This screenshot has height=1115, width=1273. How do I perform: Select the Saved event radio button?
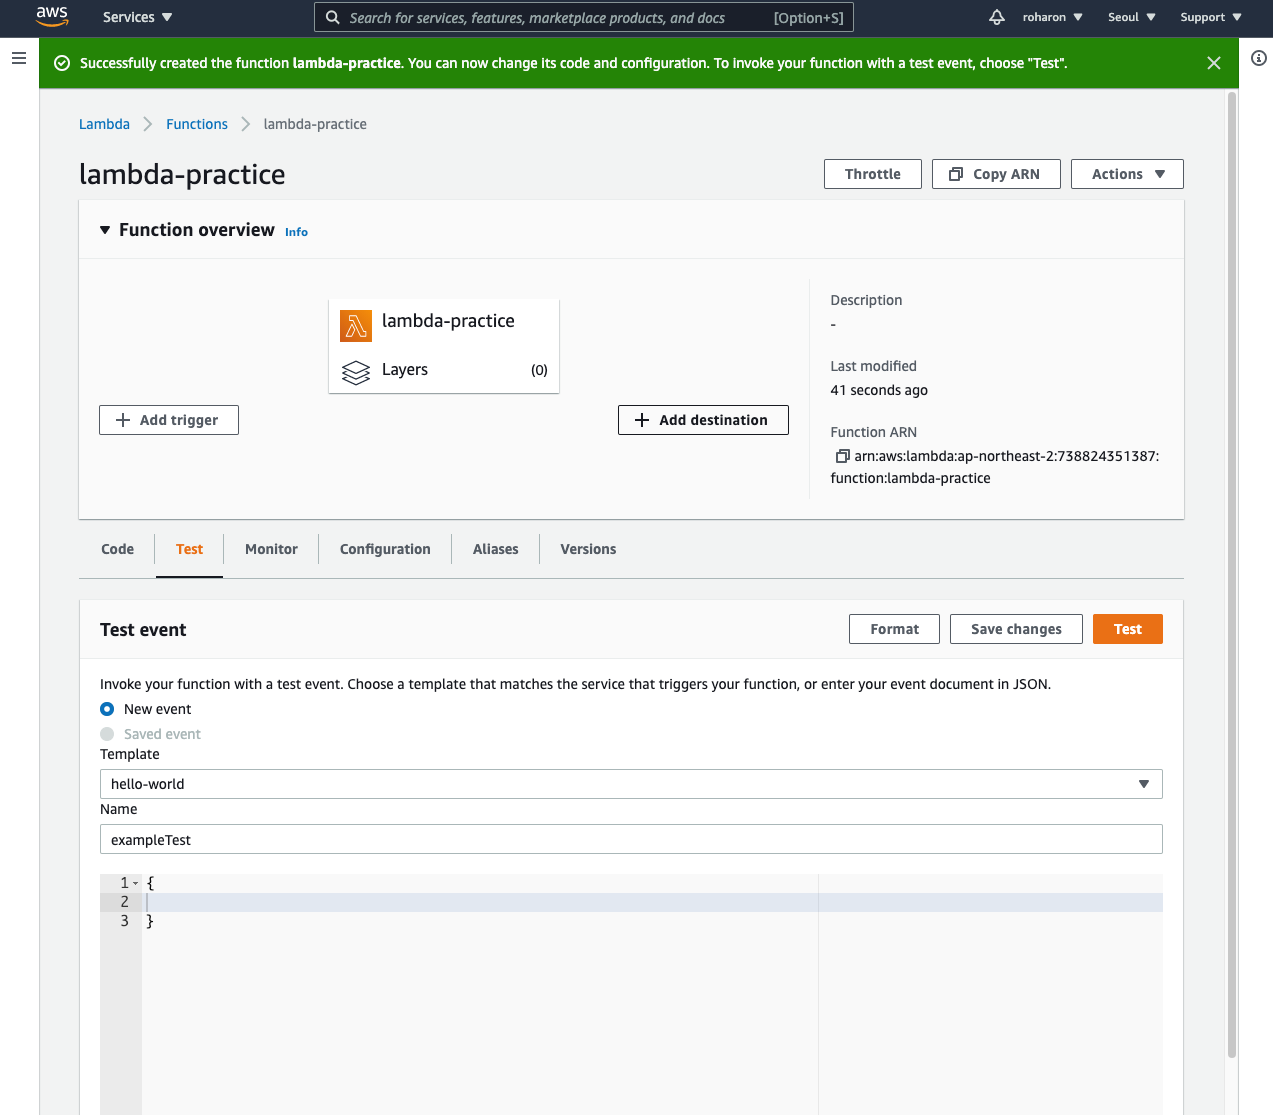point(107,734)
